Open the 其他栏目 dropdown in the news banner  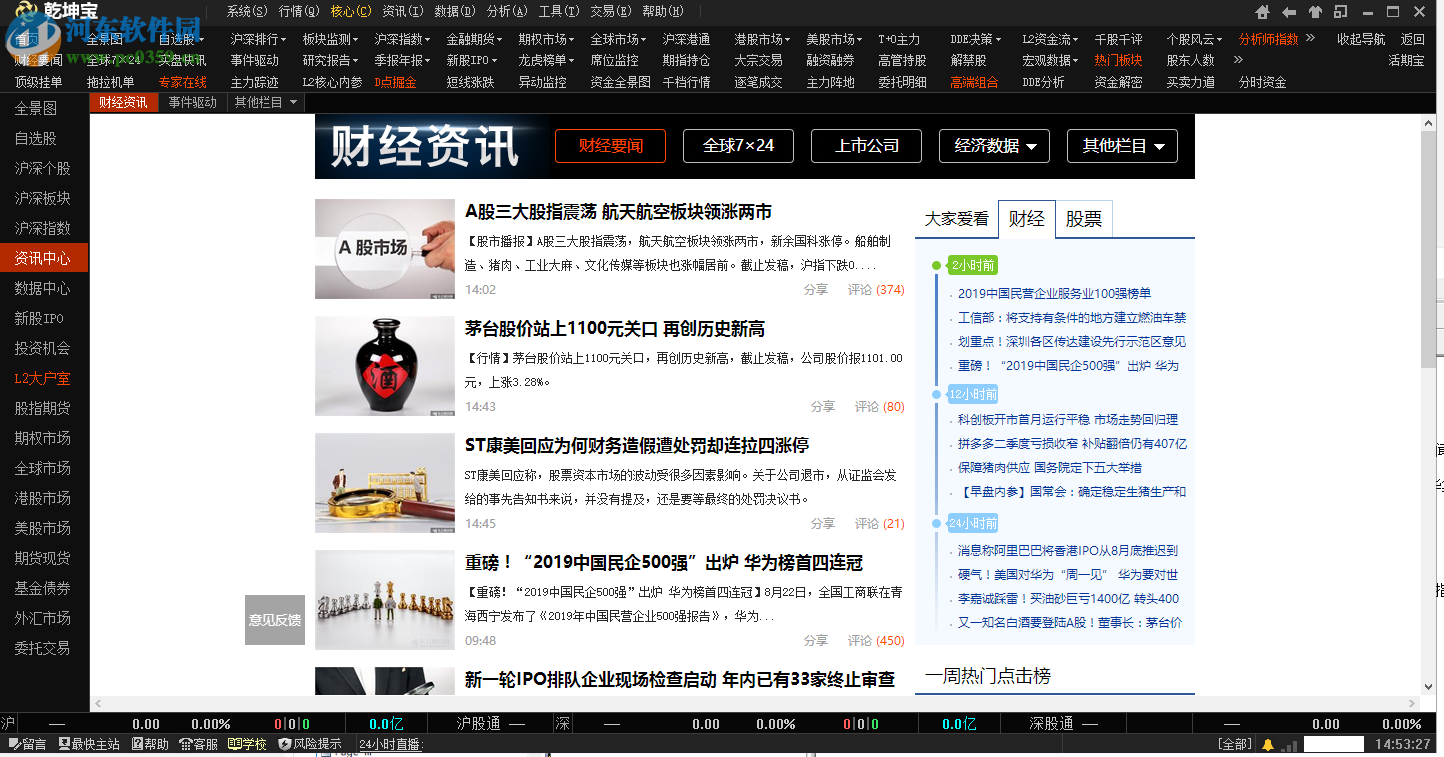point(1122,146)
